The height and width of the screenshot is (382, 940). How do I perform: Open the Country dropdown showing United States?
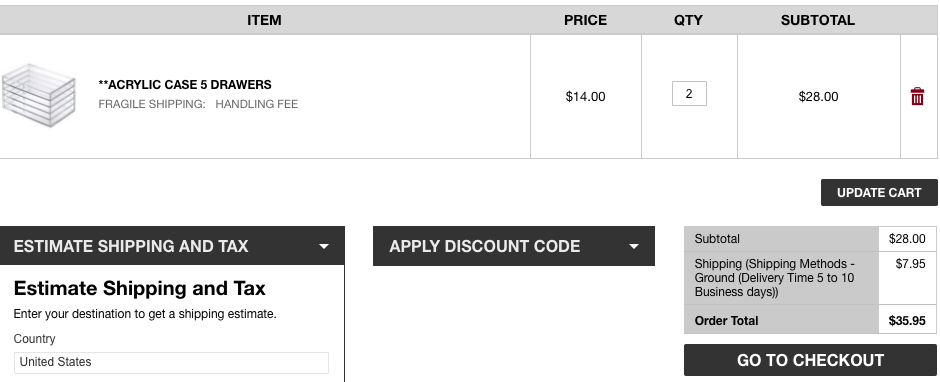[171, 362]
